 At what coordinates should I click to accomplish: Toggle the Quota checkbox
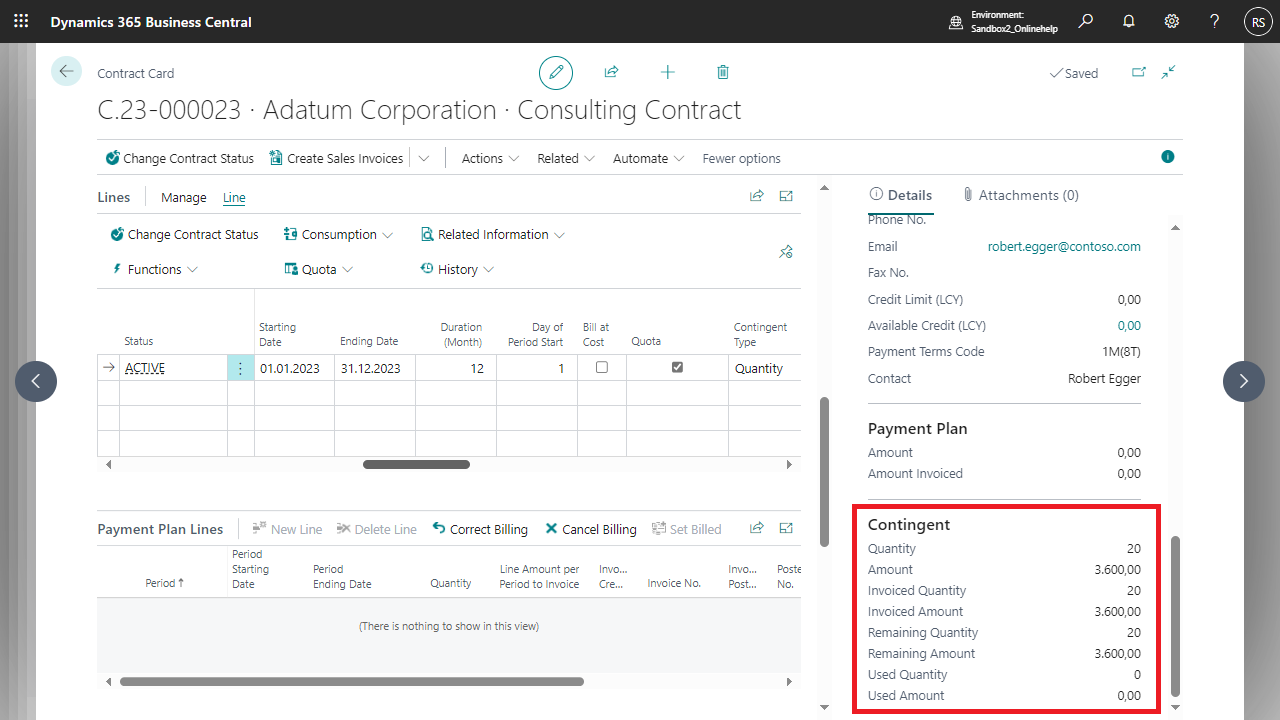click(677, 368)
